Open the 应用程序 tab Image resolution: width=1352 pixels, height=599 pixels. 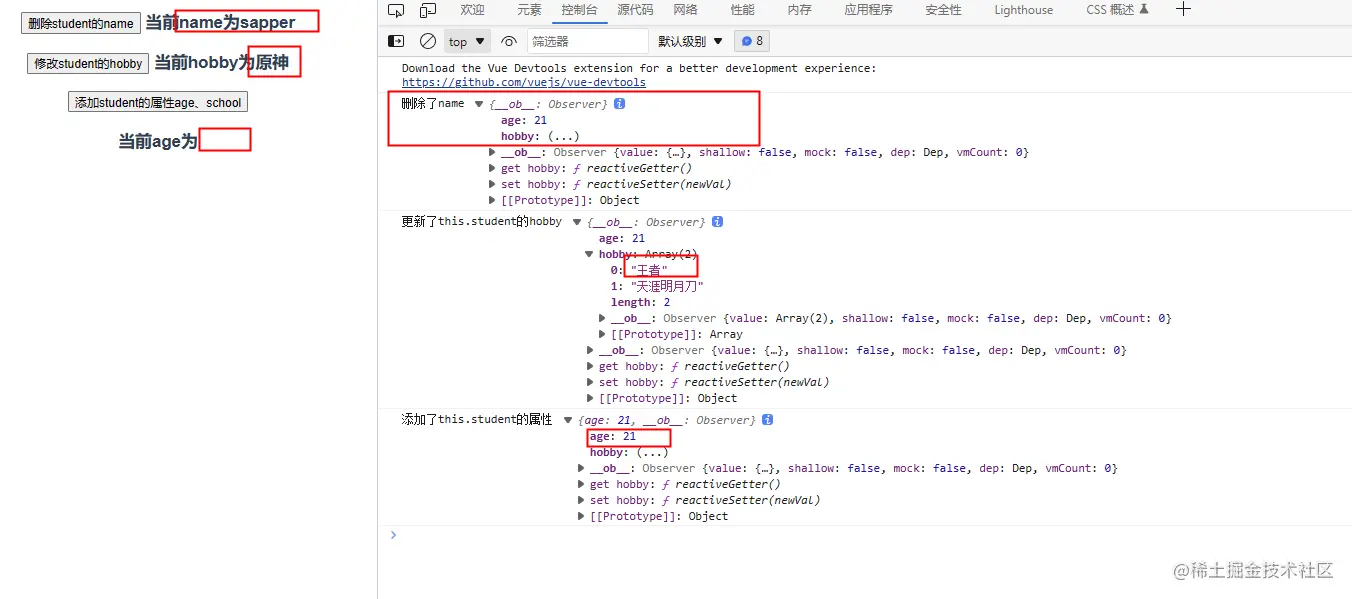(868, 10)
